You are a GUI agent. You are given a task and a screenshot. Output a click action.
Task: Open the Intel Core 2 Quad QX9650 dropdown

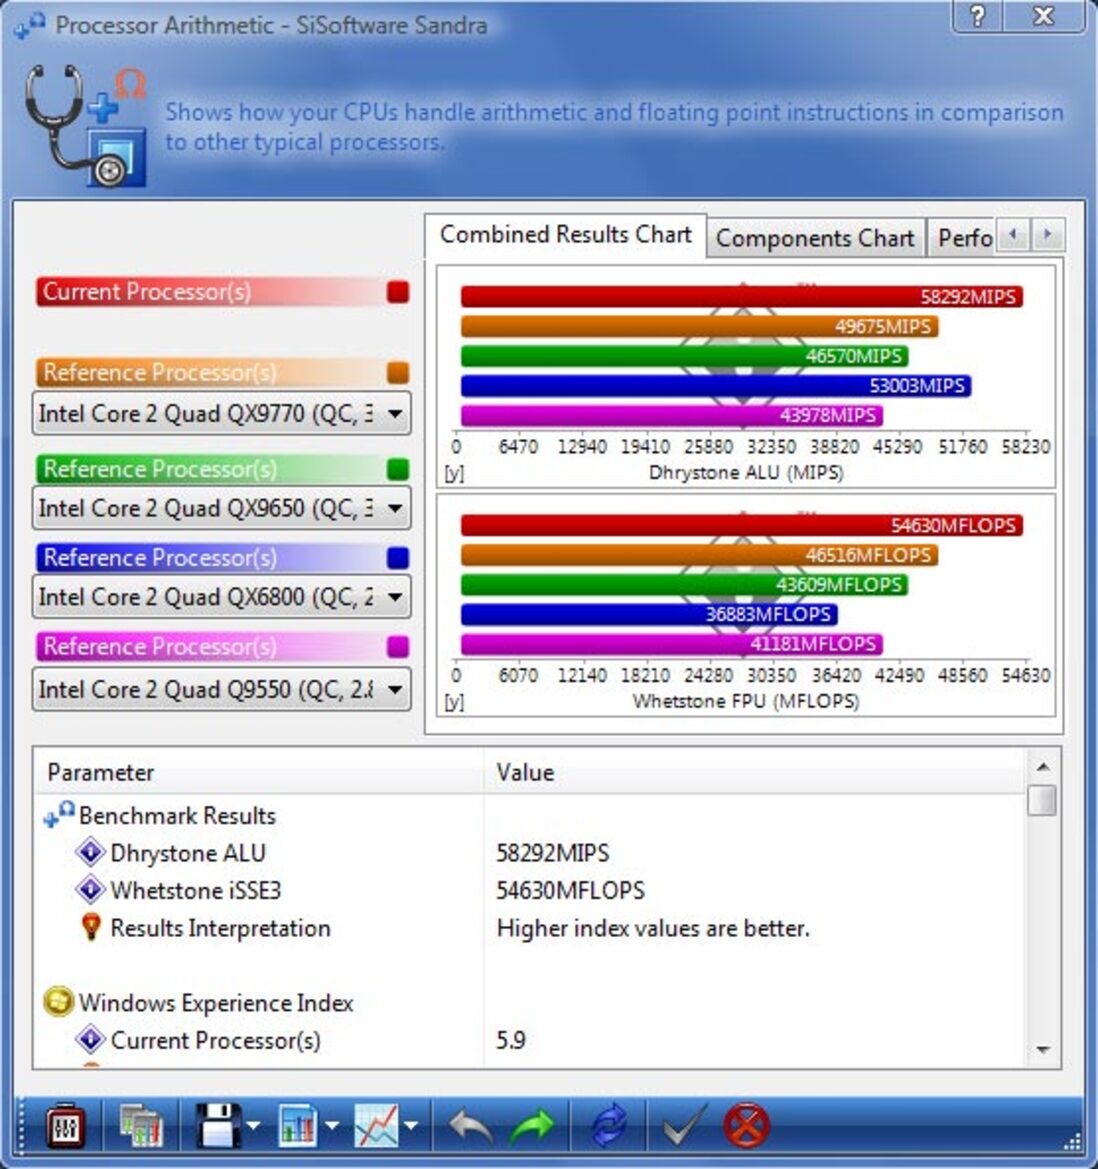click(221, 508)
